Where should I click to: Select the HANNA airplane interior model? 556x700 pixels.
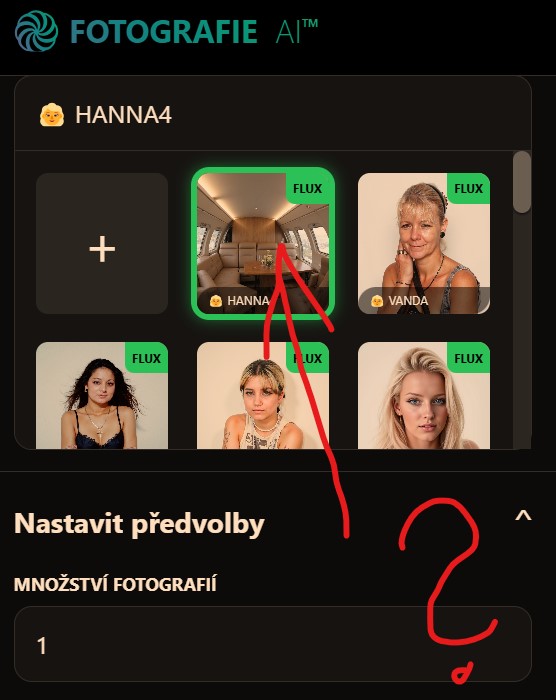[x=263, y=243]
